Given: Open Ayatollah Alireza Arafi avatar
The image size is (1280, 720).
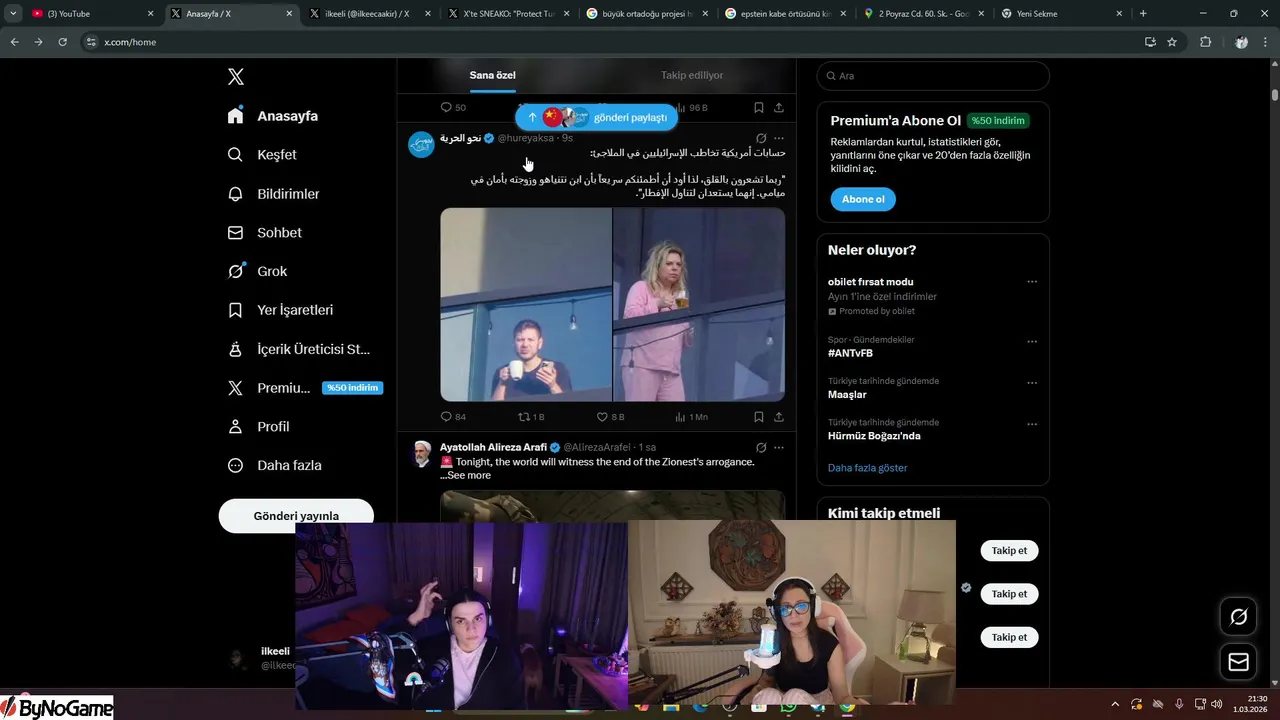Looking at the screenshot, I should click(421, 453).
